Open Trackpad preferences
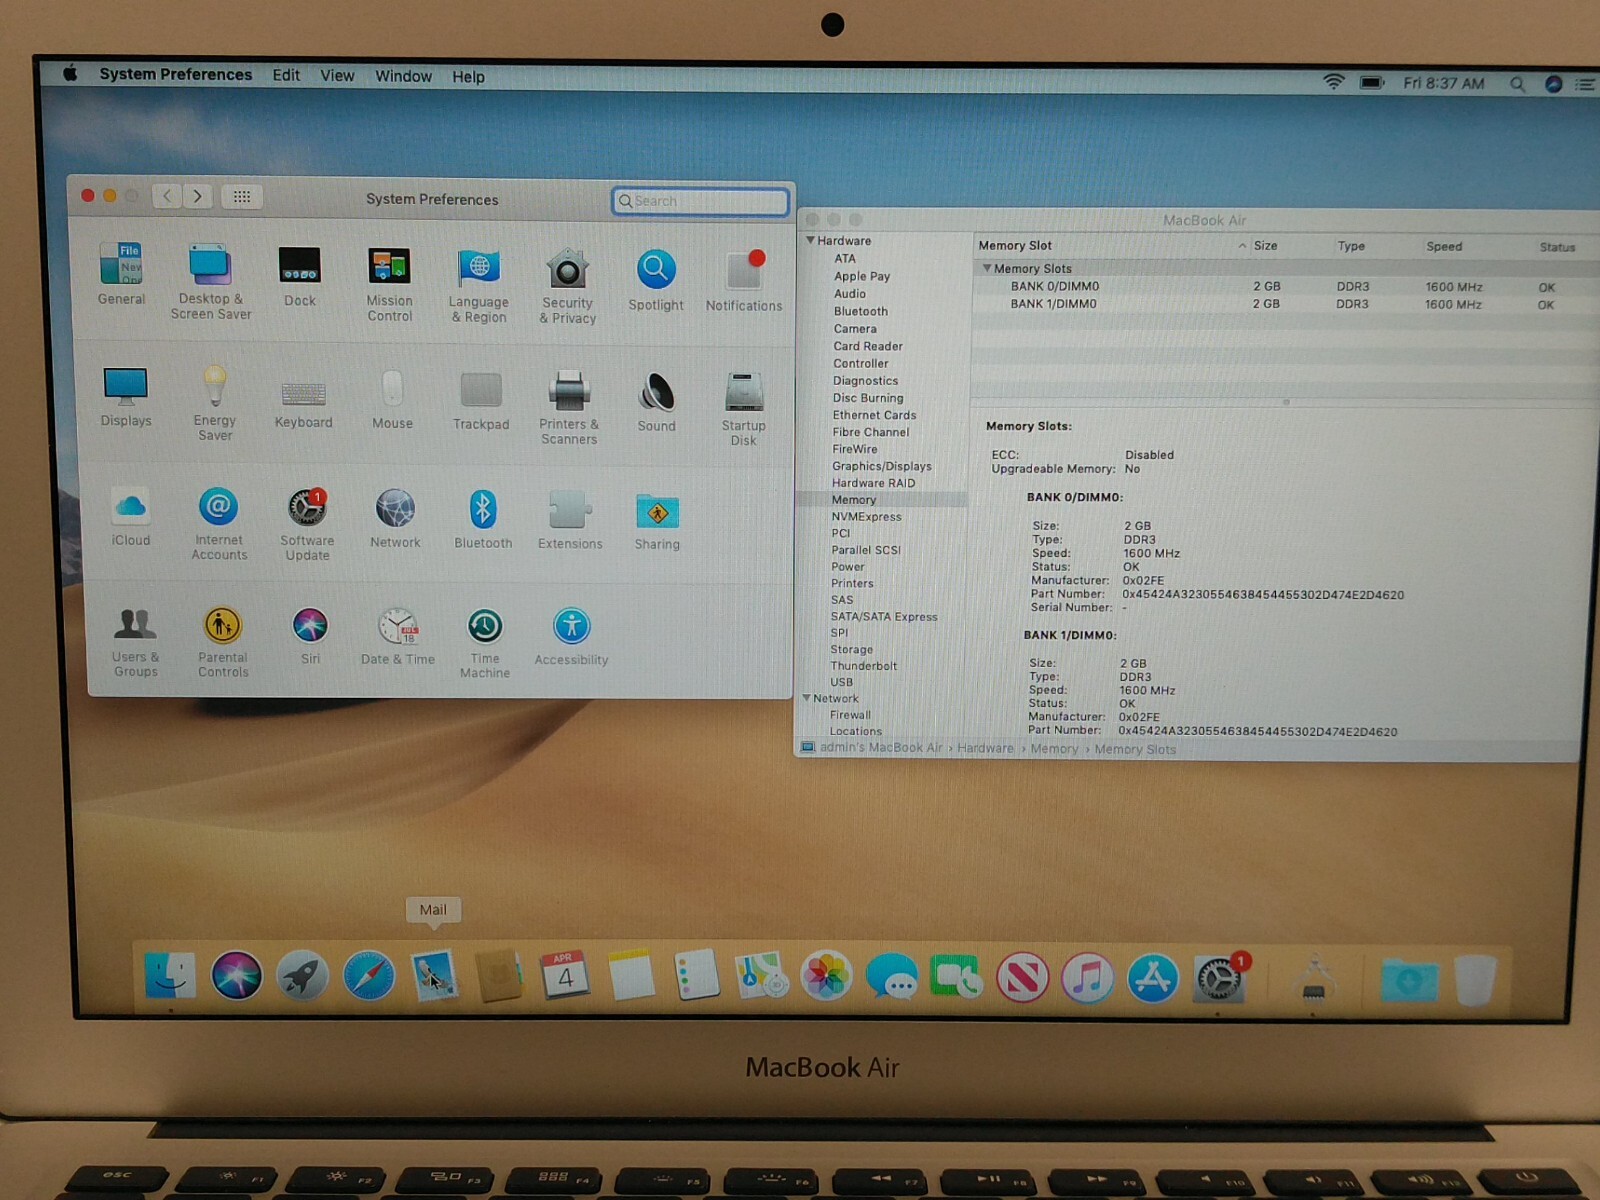The width and height of the screenshot is (1600, 1200). (481, 401)
